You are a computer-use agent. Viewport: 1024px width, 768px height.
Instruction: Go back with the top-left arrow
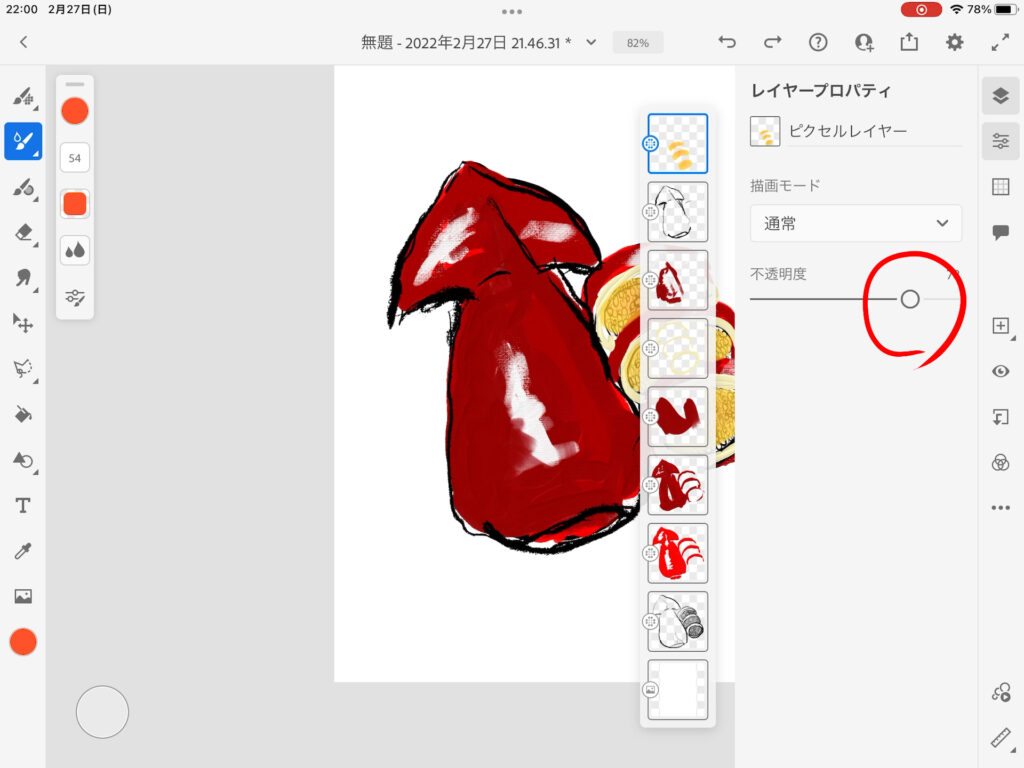point(24,42)
